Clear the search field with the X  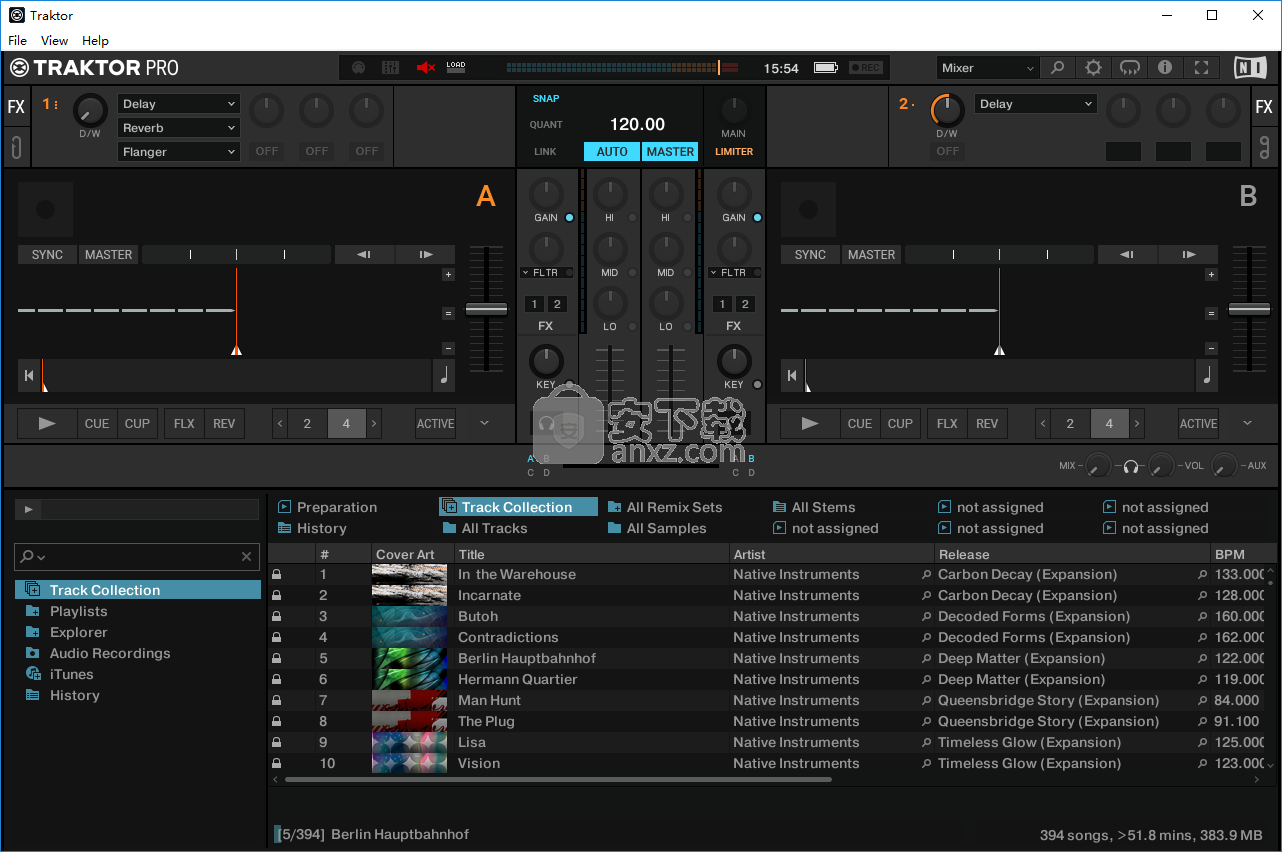click(247, 556)
